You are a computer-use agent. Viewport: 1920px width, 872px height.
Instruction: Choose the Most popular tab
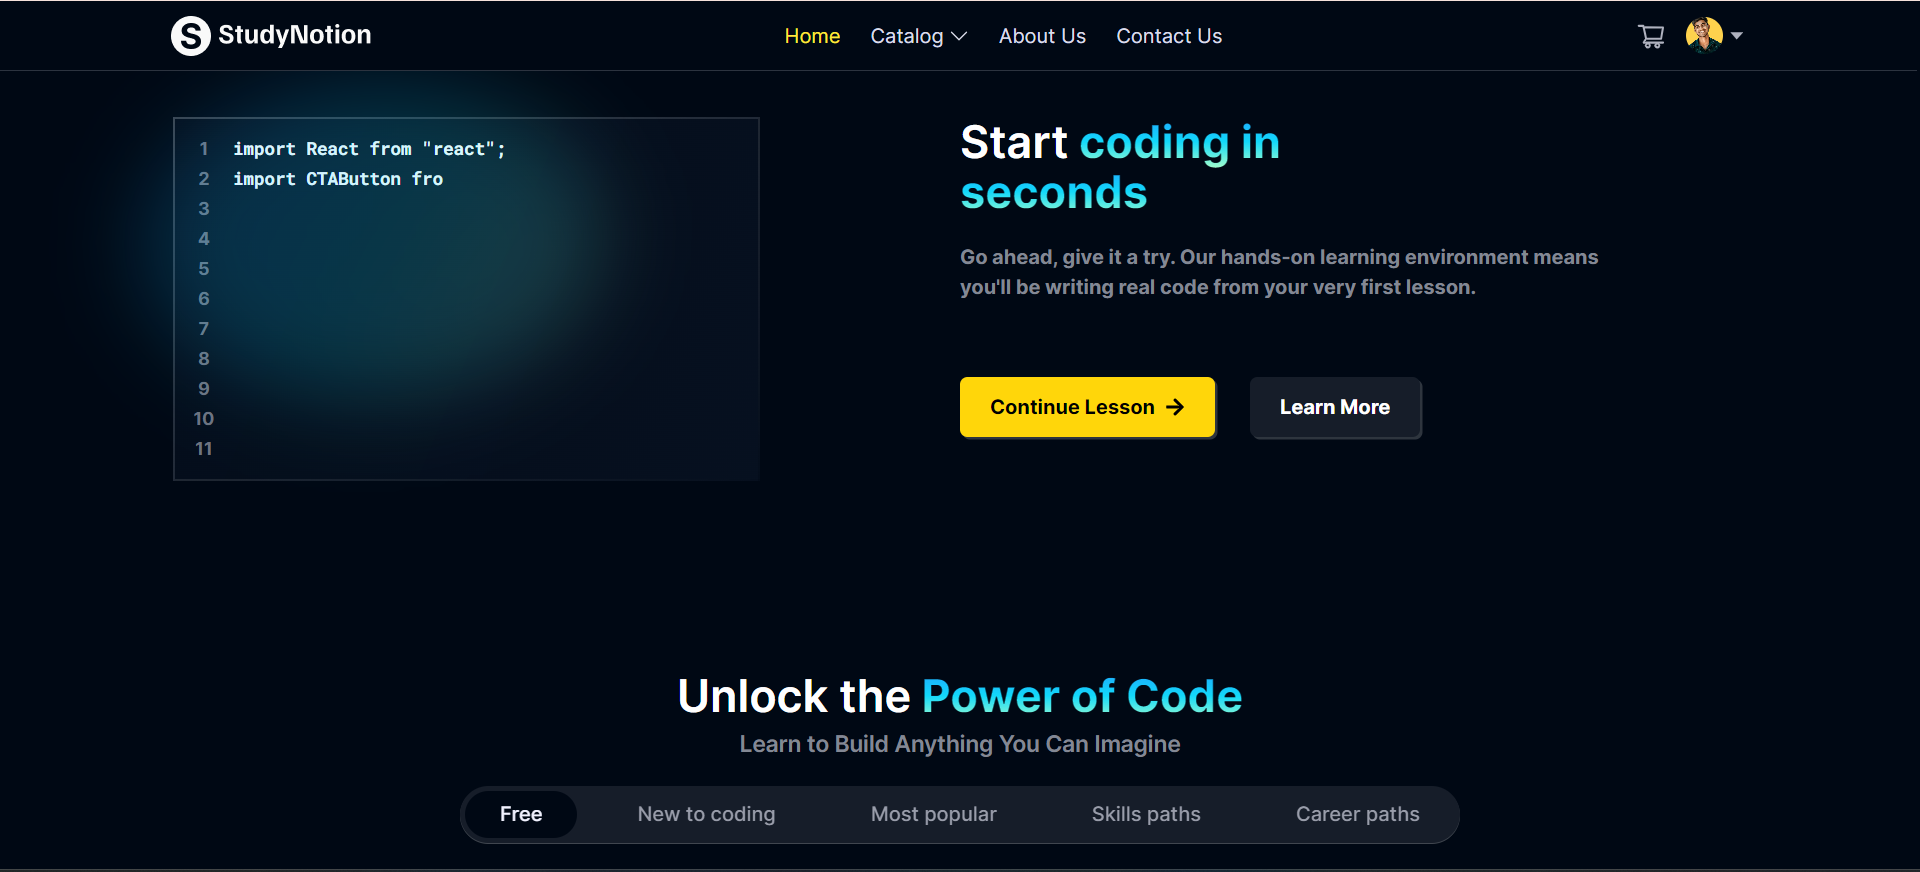point(933,814)
